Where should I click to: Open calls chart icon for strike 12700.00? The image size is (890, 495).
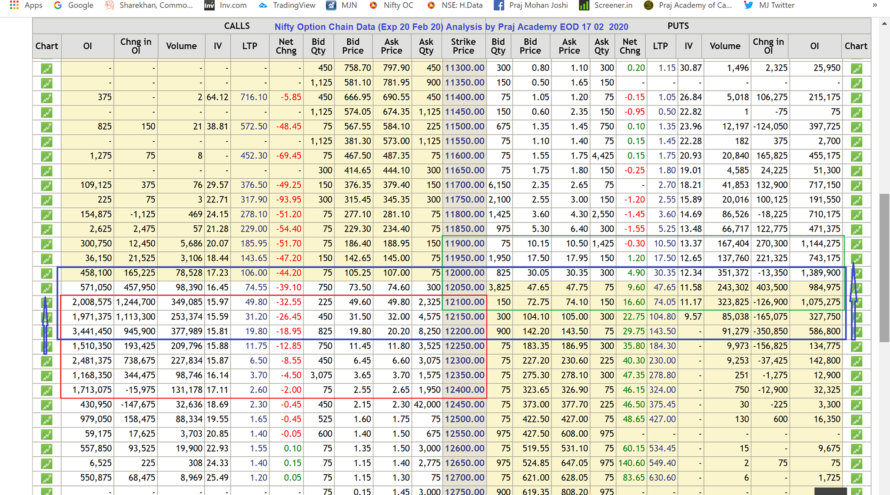tap(47, 478)
